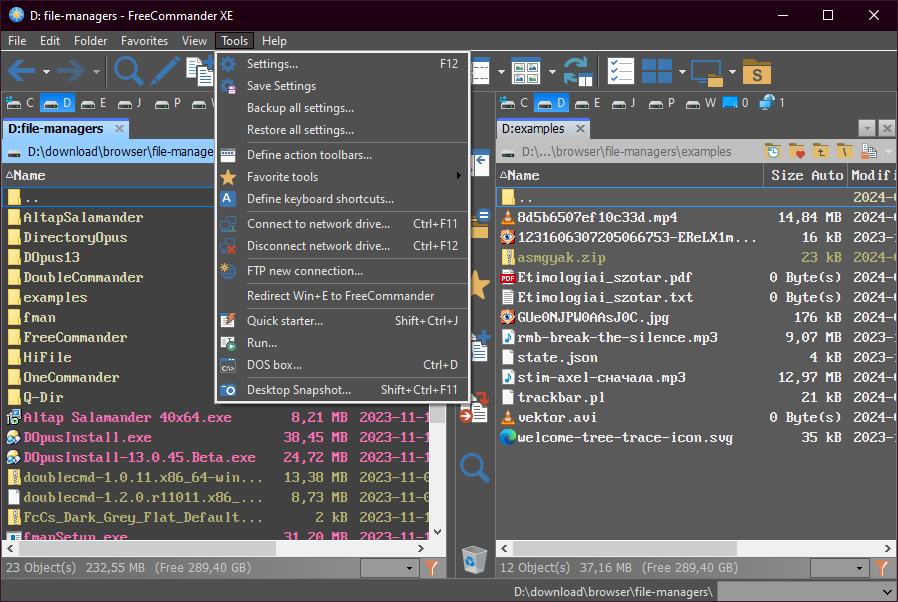Select drive C in left panel drive bar
This screenshot has height=602, width=898.
click(x=20, y=103)
